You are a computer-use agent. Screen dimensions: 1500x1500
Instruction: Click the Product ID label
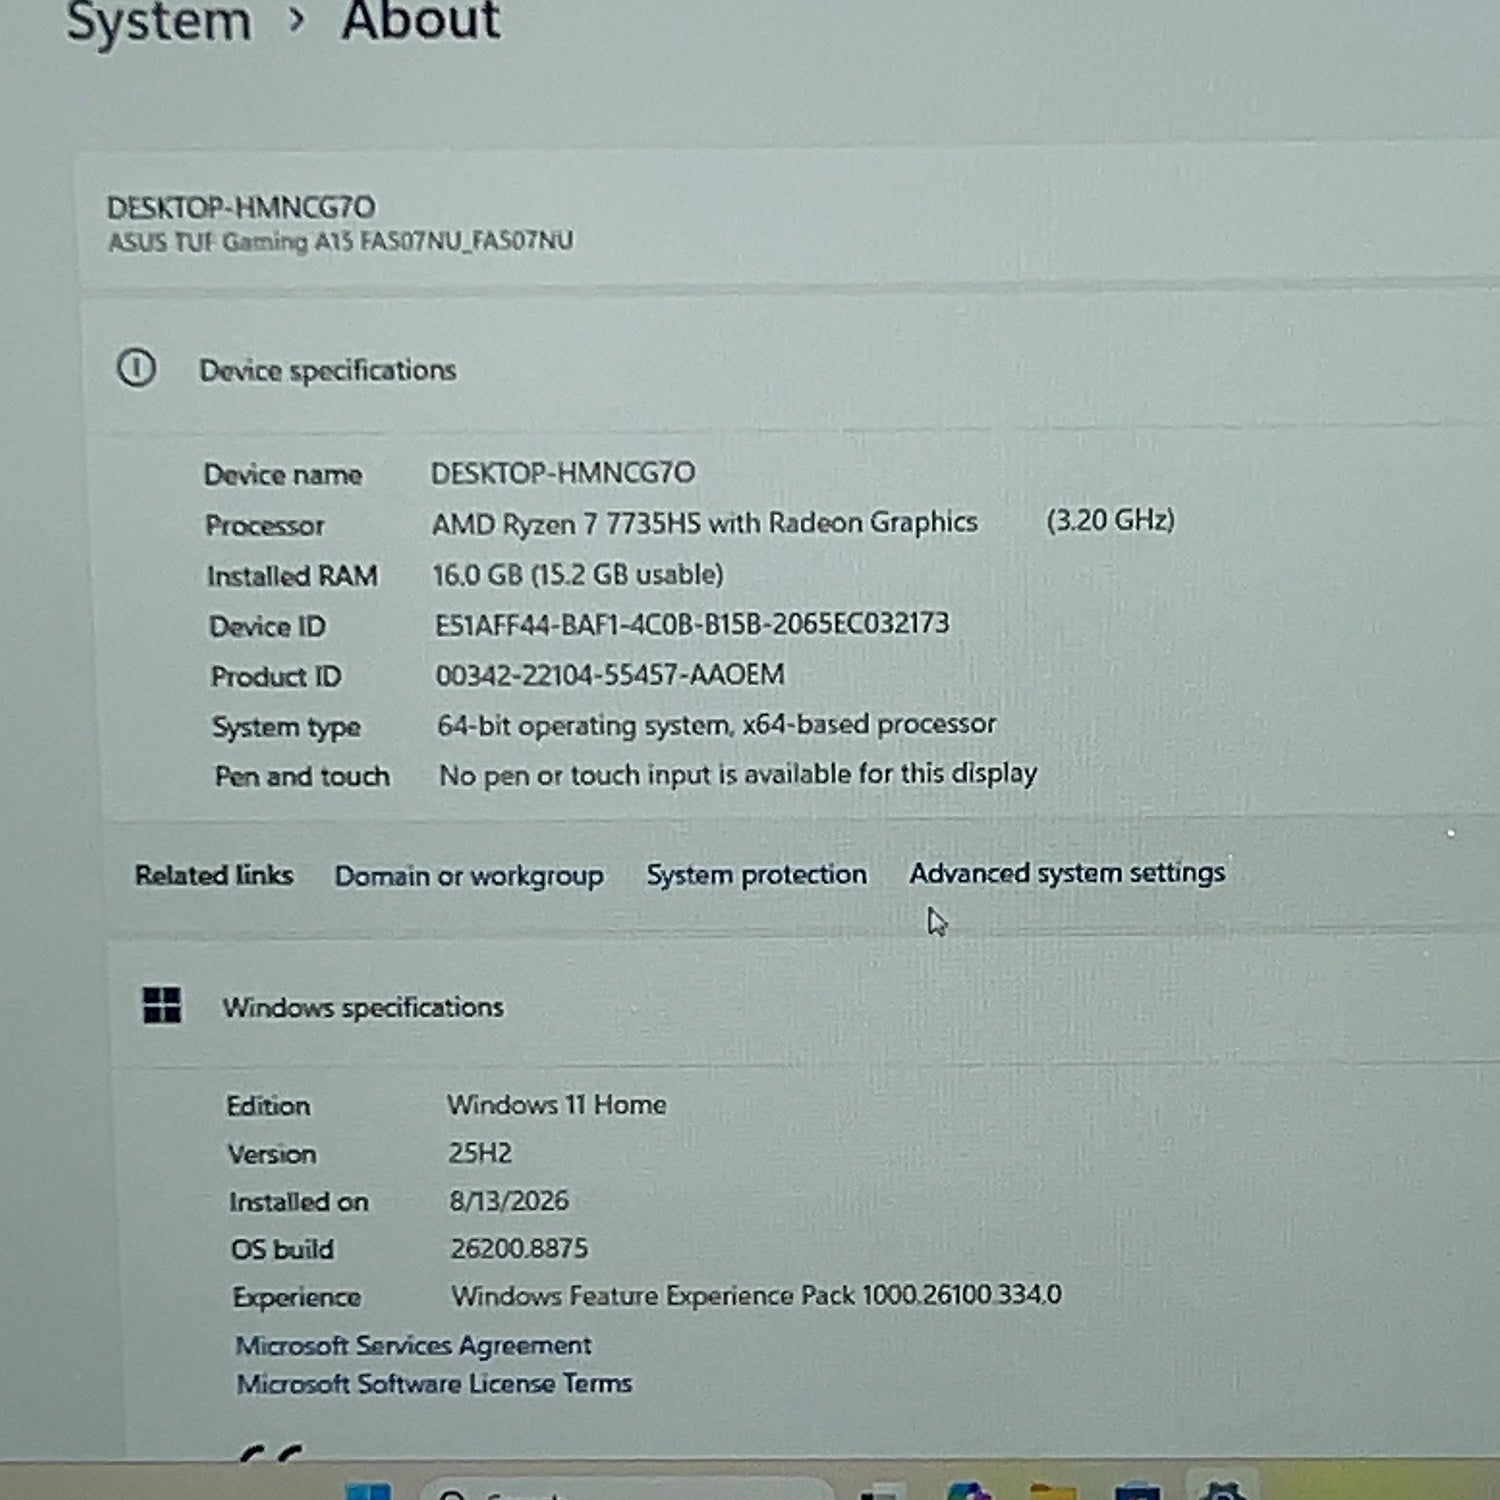[x=276, y=677]
